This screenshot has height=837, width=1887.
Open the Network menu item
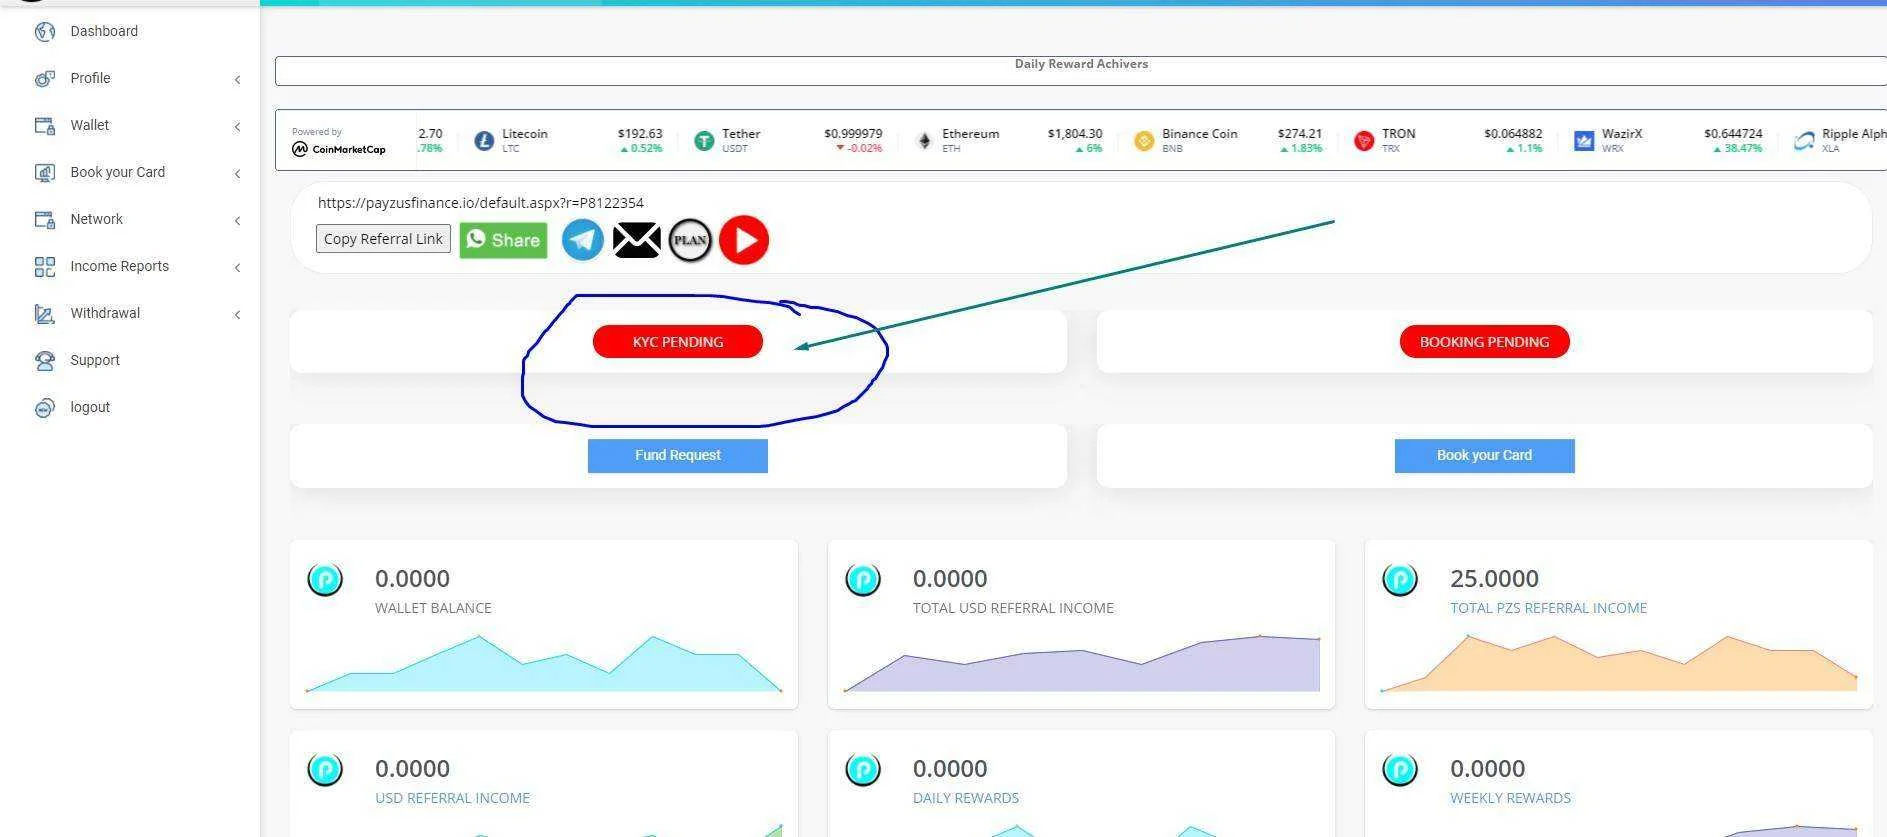click(96, 219)
